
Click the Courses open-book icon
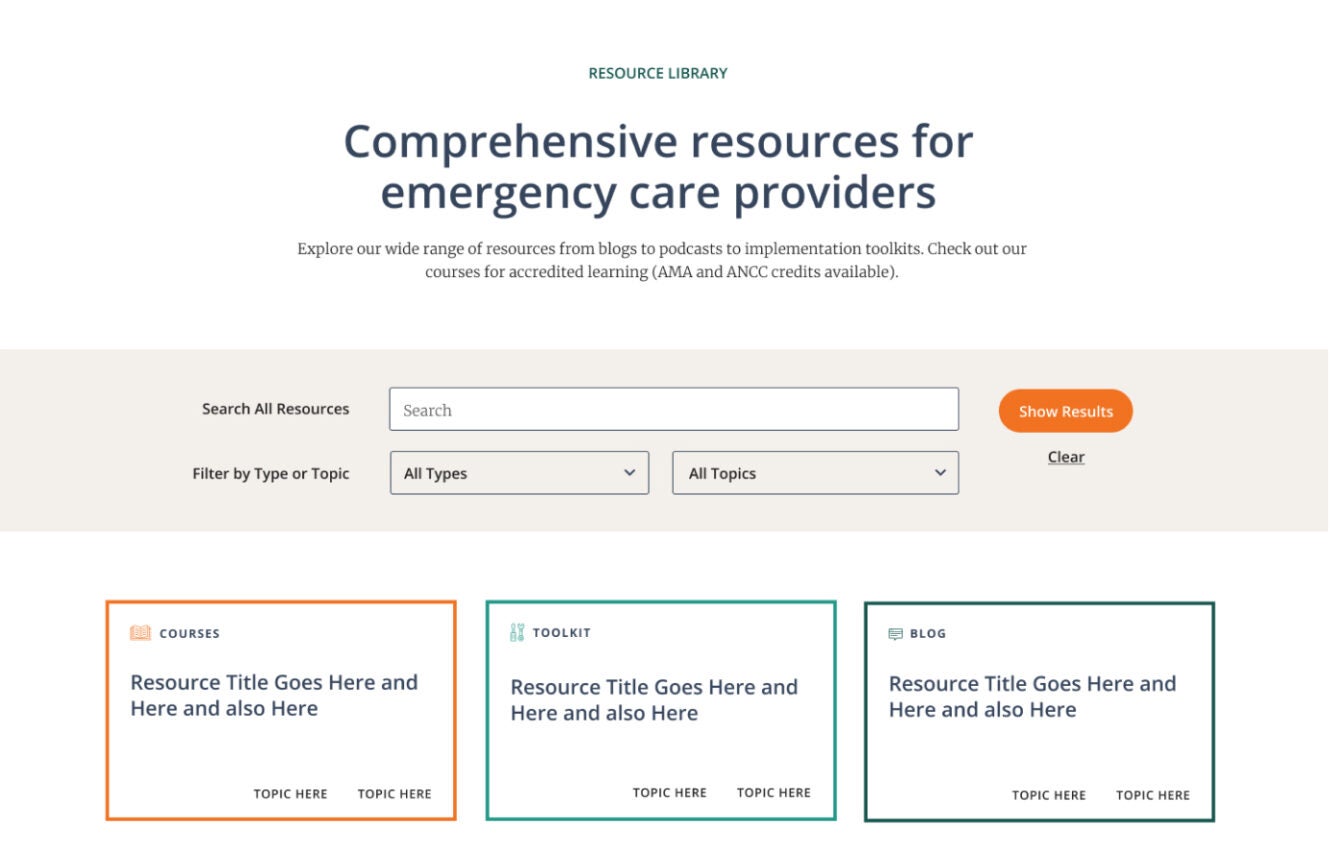click(x=140, y=632)
